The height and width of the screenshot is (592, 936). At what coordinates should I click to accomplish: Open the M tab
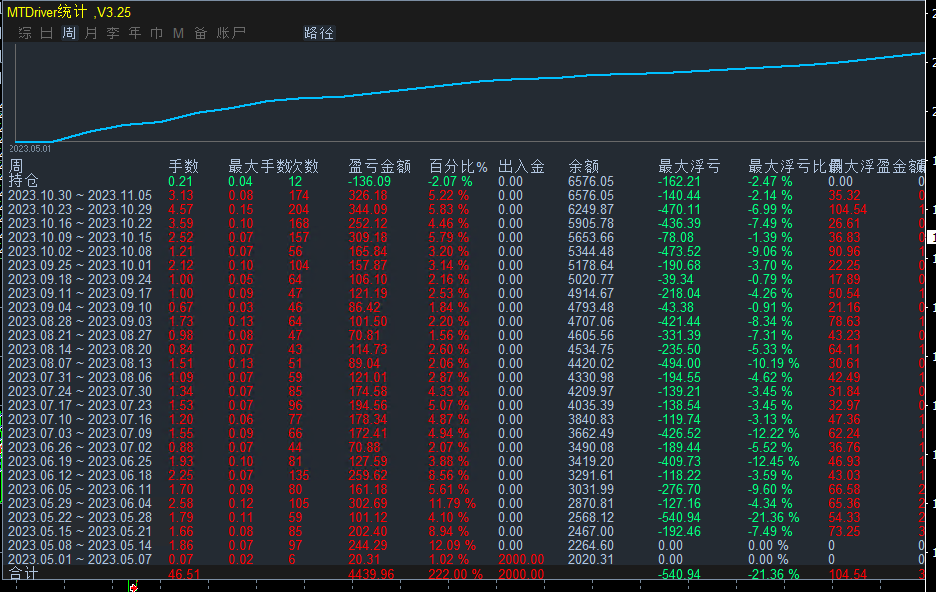click(179, 33)
